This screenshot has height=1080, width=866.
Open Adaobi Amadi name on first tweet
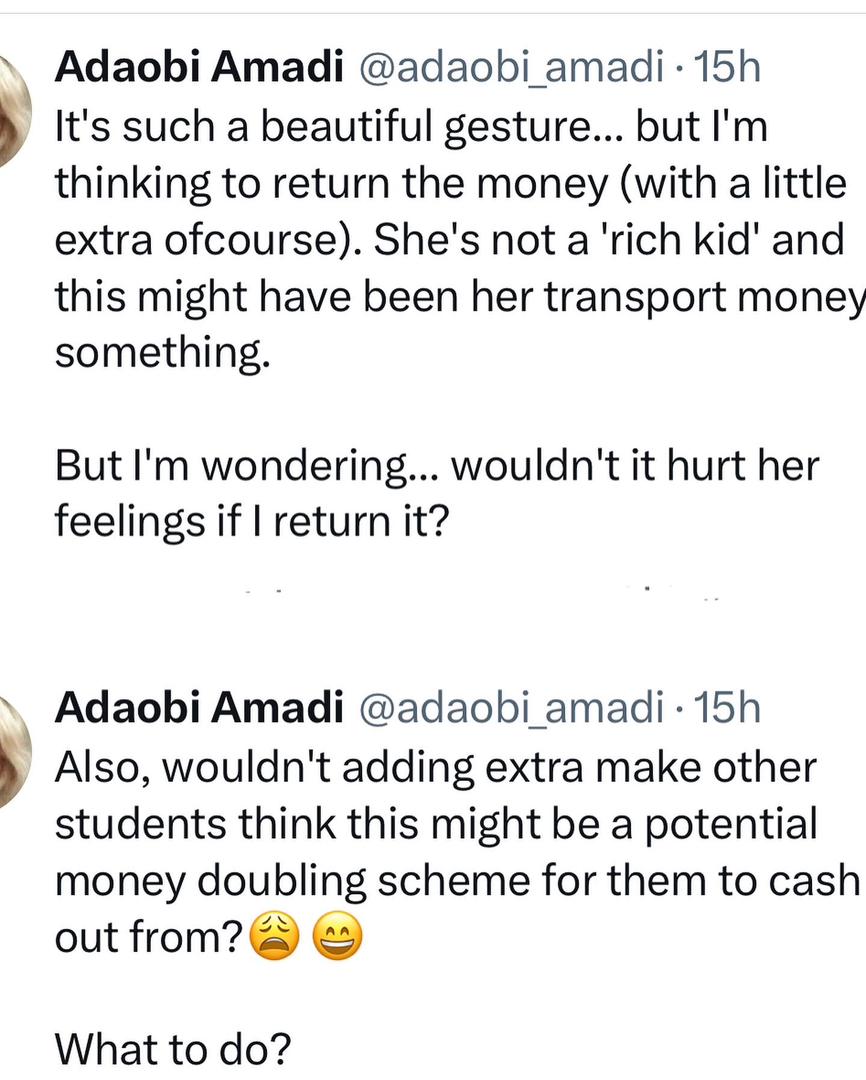[x=197, y=67]
